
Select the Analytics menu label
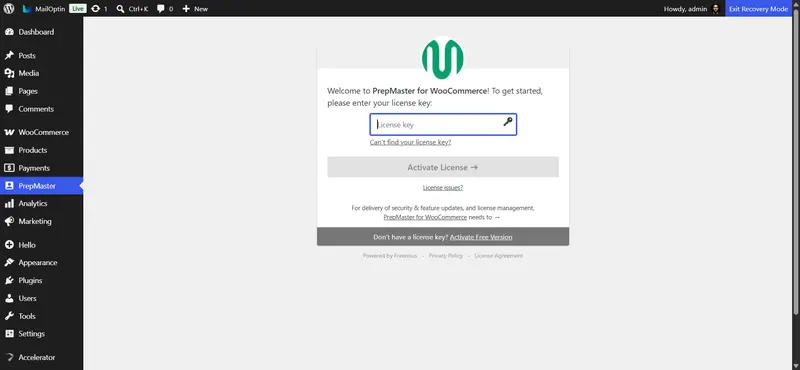point(33,203)
